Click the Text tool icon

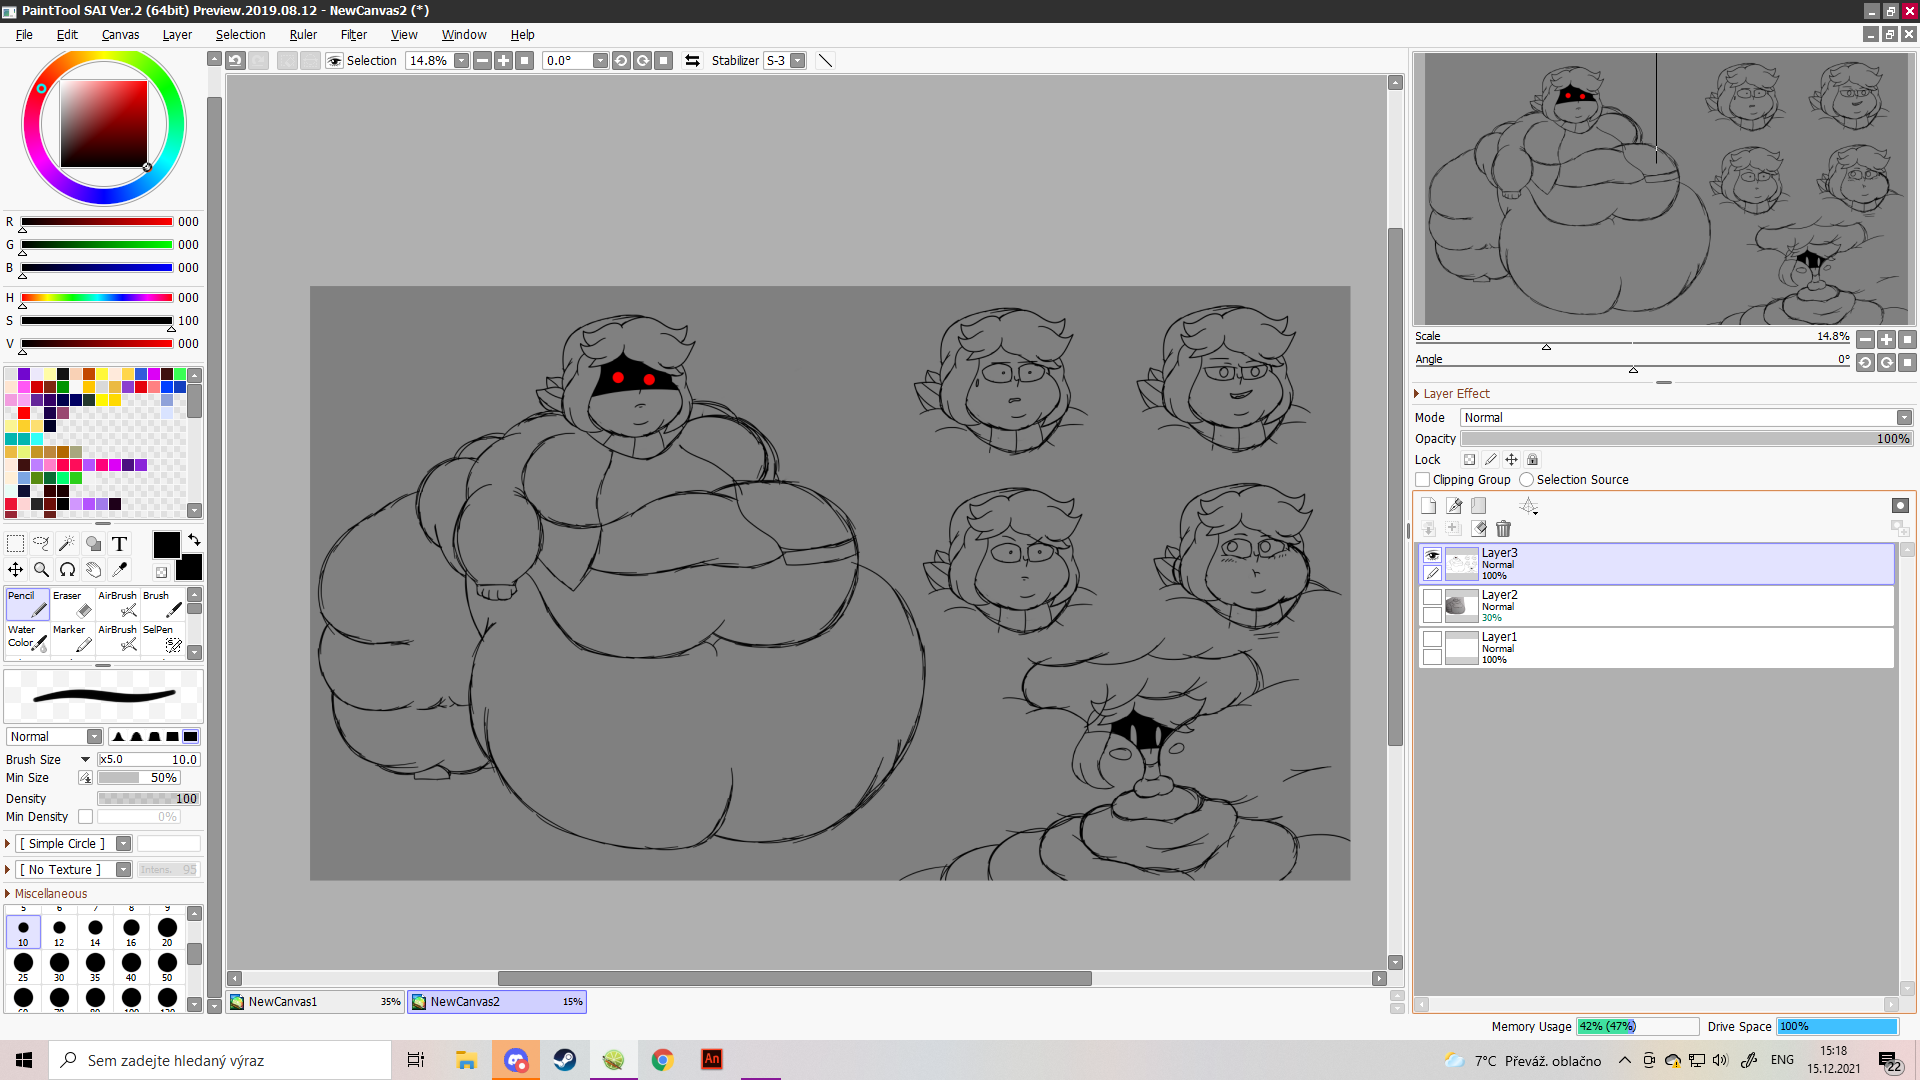(x=119, y=543)
